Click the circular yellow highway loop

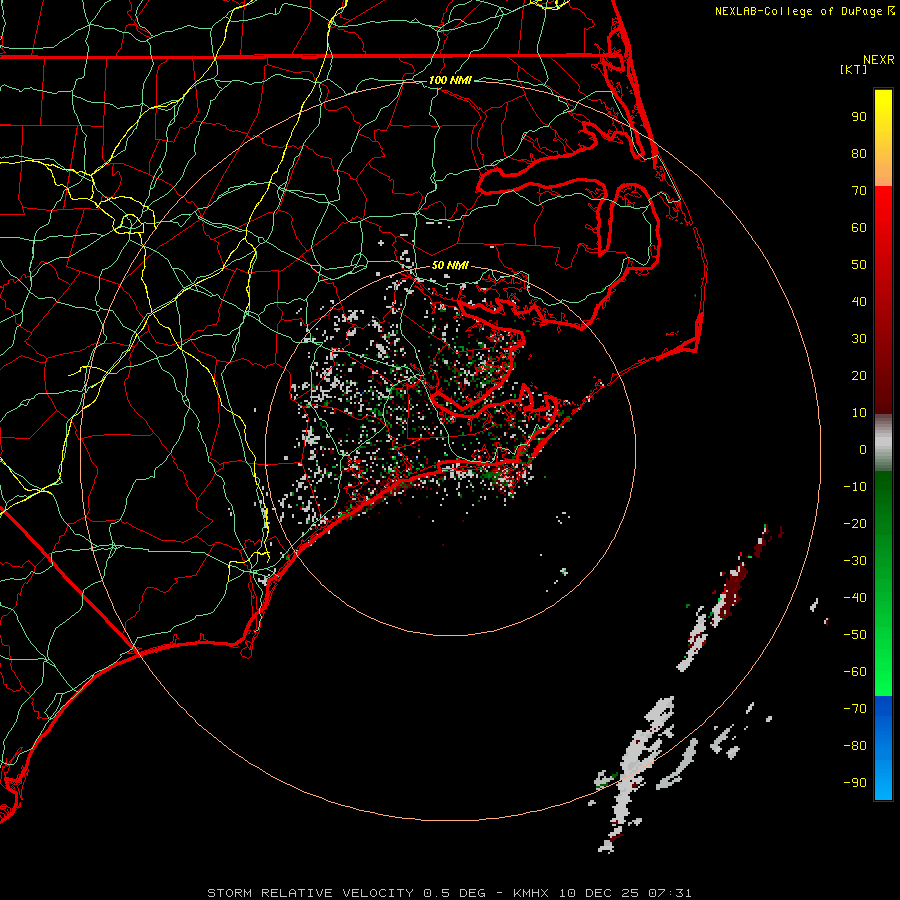(130, 222)
